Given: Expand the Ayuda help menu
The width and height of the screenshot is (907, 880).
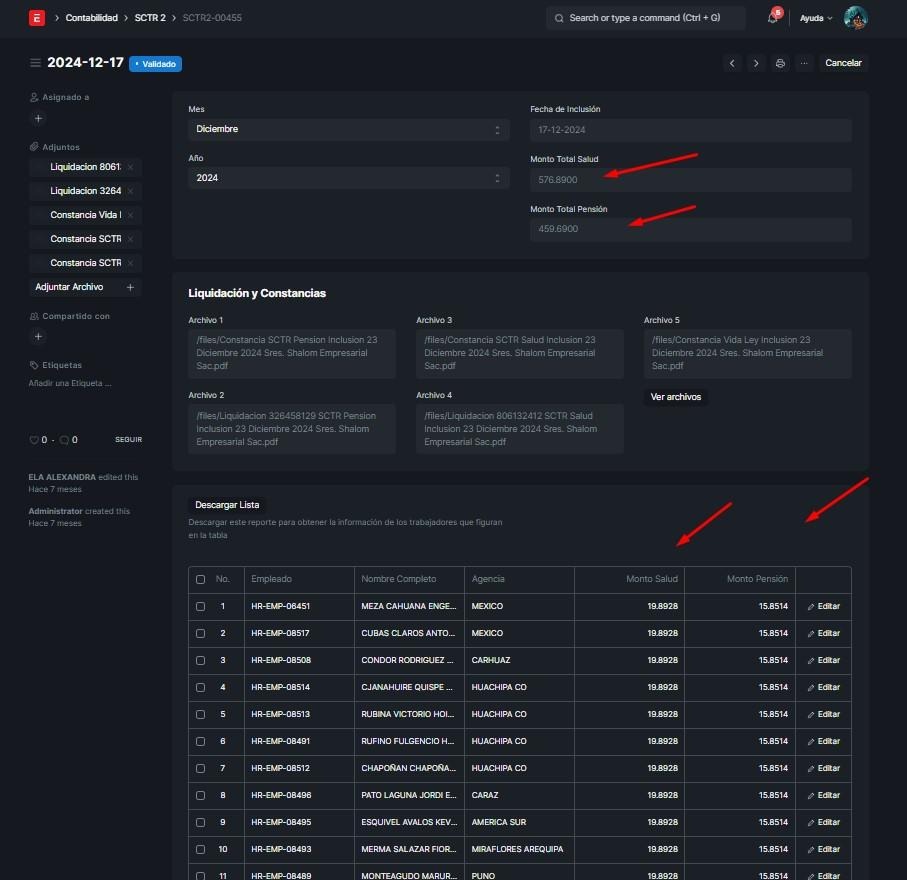Looking at the screenshot, I should pyautogui.click(x=816, y=18).
